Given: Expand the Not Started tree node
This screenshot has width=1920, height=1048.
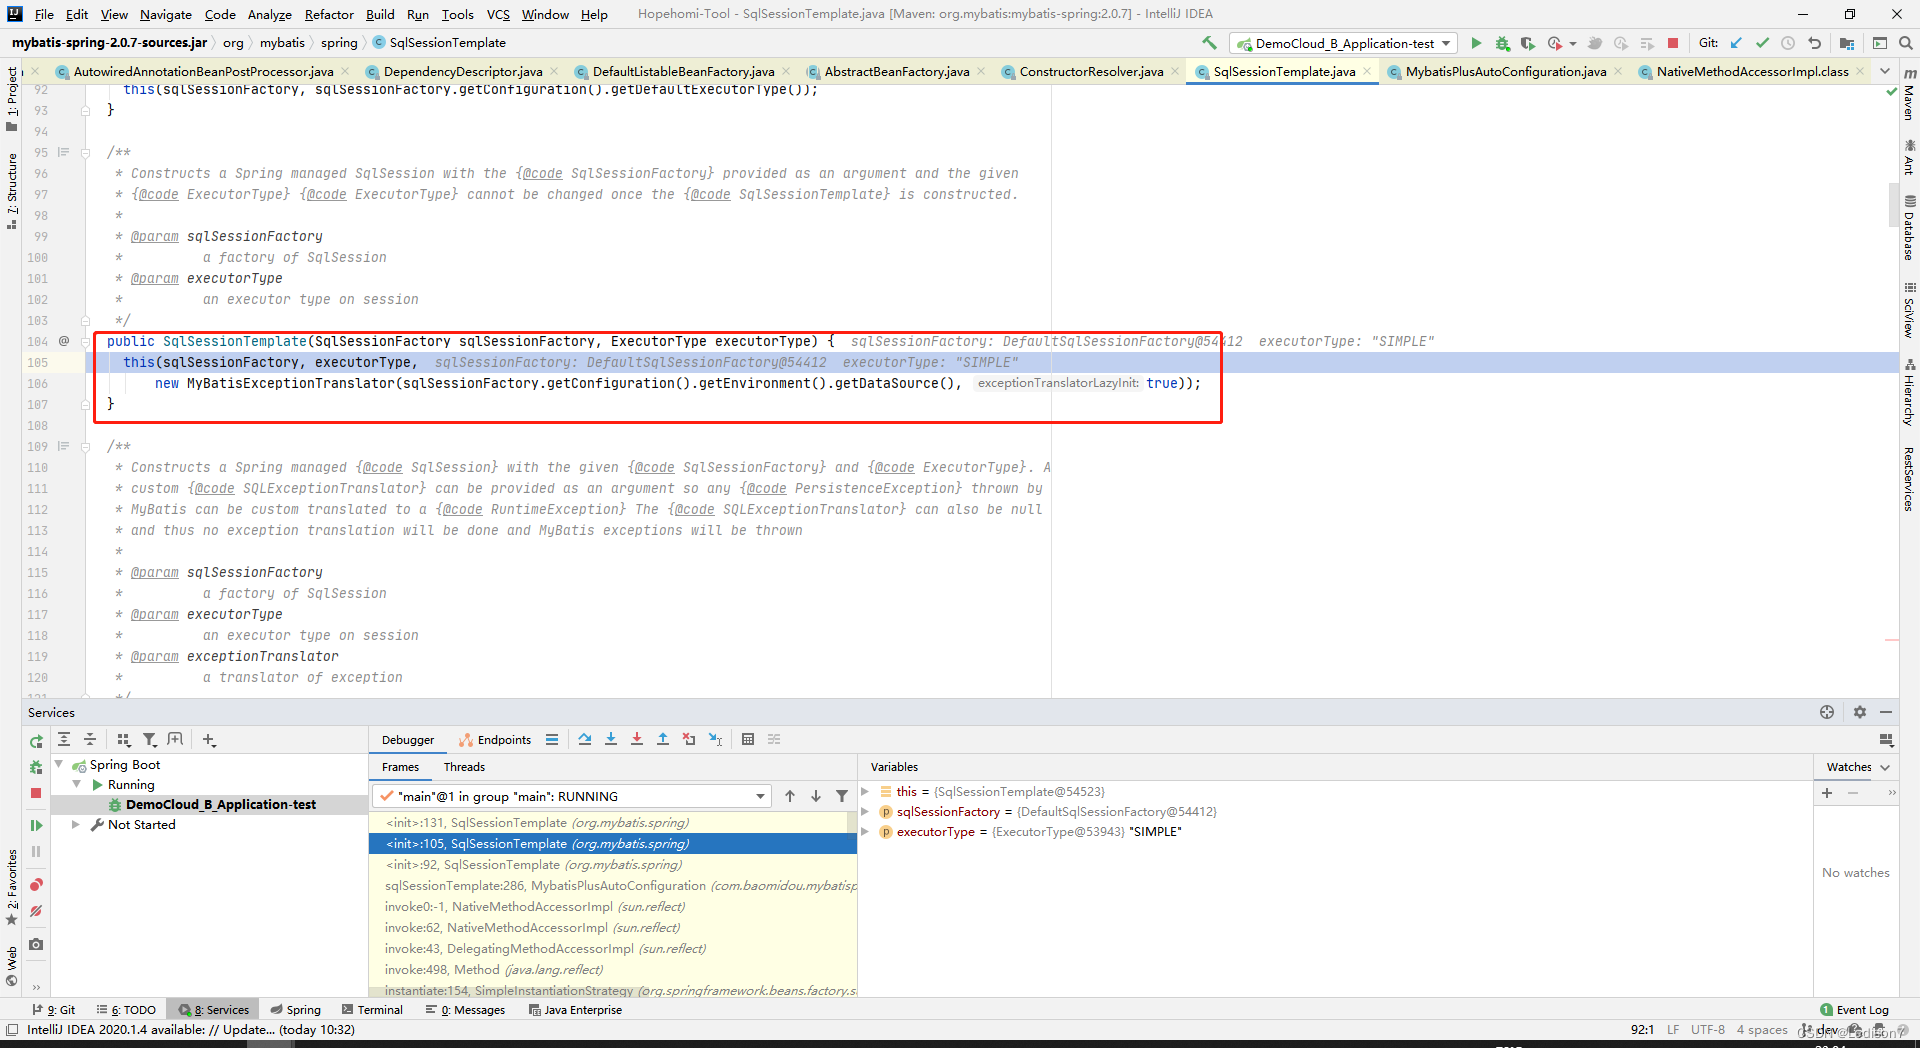Looking at the screenshot, I should click(x=76, y=824).
